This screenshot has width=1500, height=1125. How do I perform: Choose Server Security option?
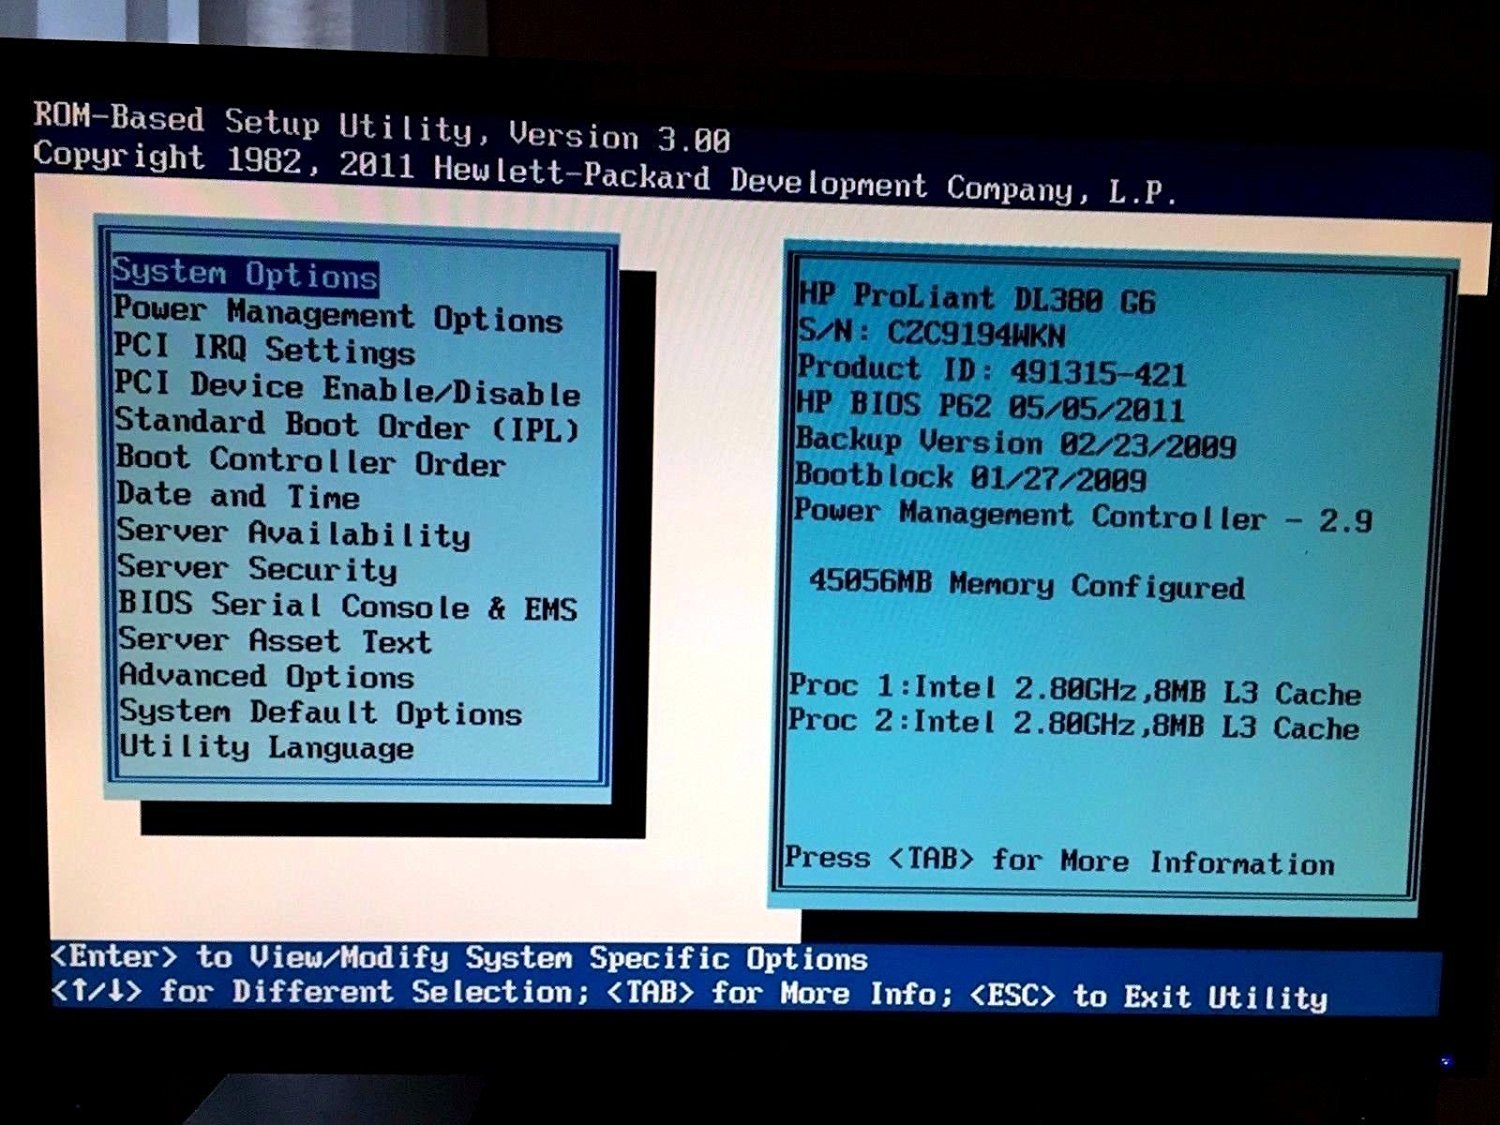257,568
